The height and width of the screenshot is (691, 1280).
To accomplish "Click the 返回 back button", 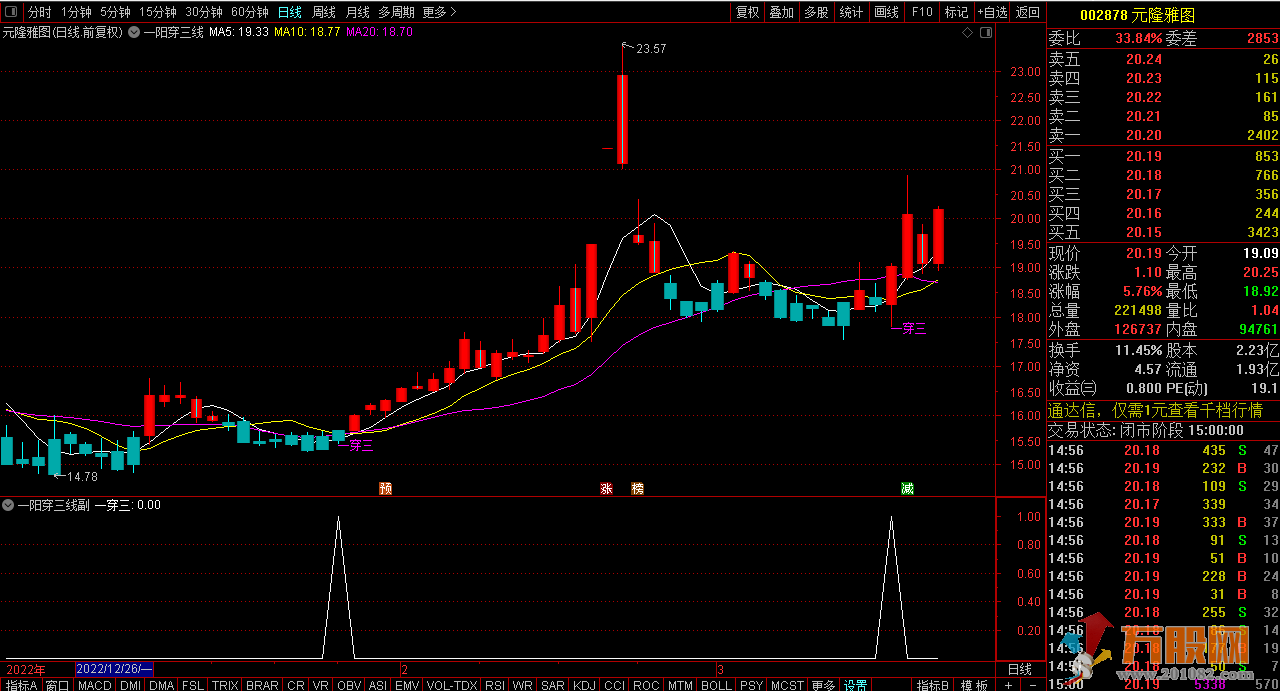I will tap(1028, 12).
